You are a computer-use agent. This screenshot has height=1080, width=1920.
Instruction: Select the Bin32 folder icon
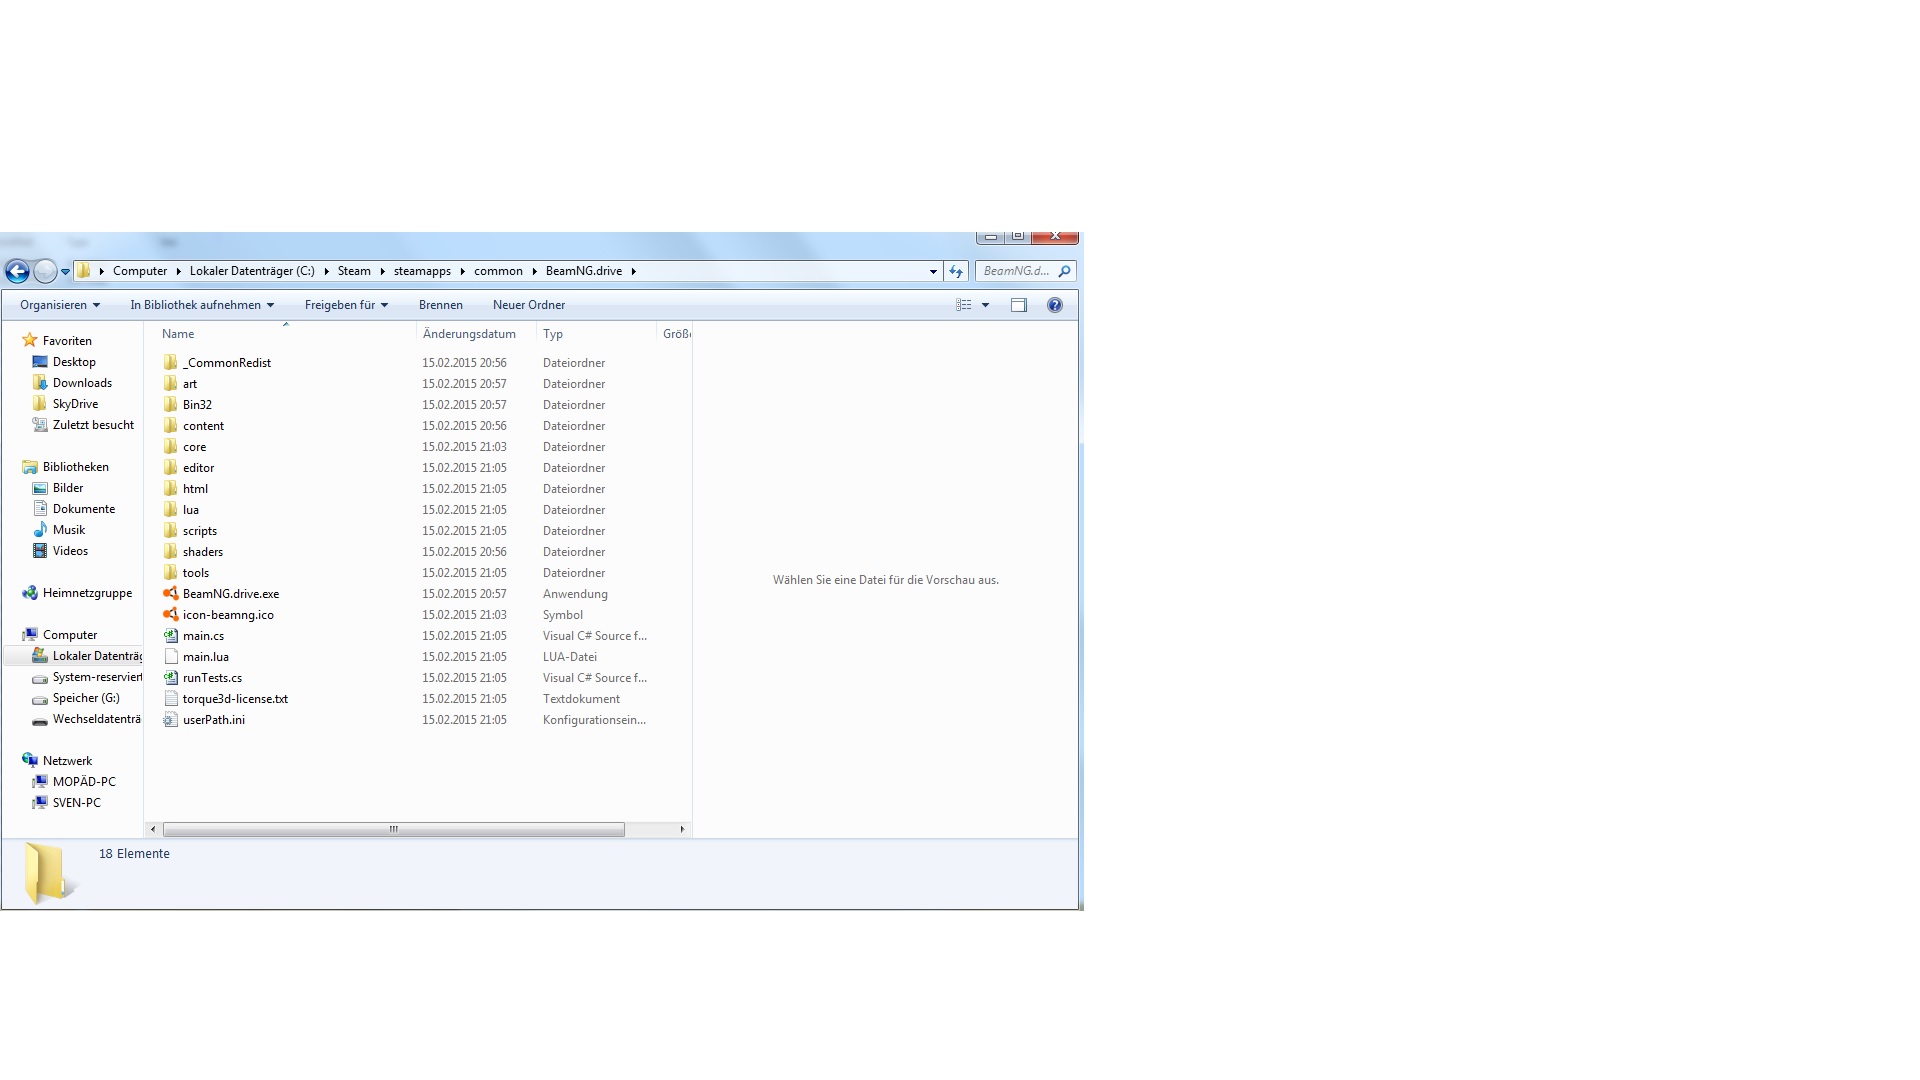point(170,404)
